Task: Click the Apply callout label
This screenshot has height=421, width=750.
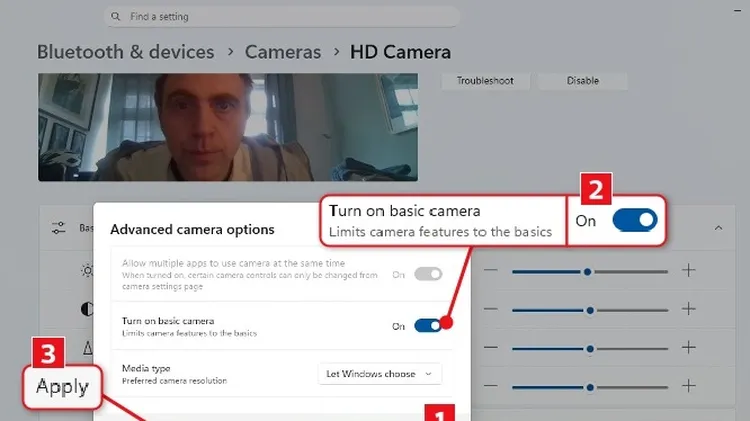Action: 63,386
